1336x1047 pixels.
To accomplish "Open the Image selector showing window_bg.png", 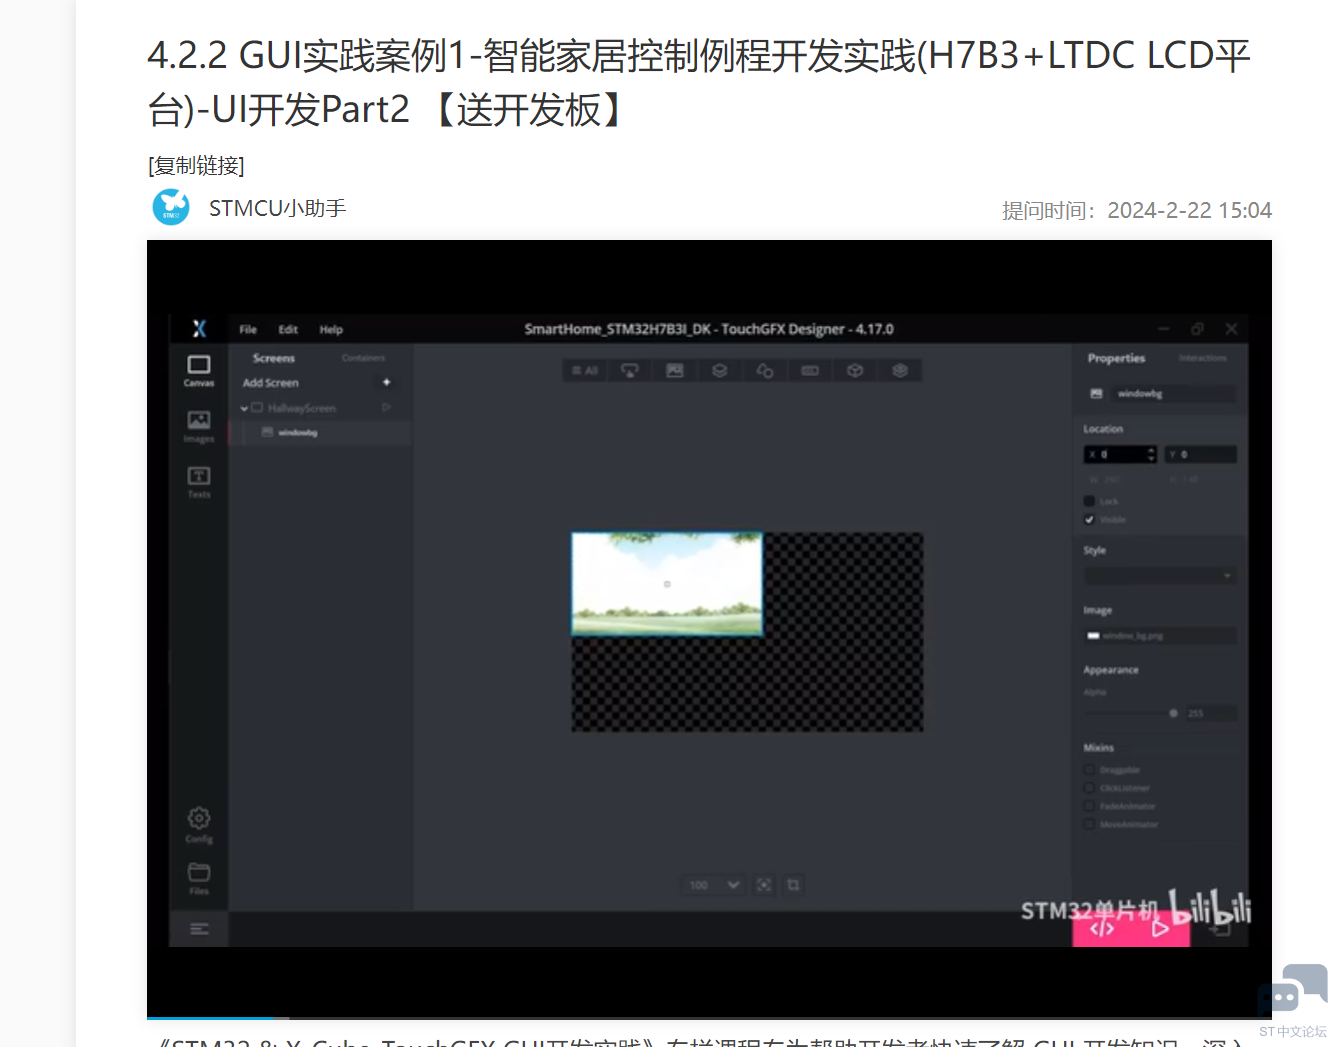I will [1160, 636].
